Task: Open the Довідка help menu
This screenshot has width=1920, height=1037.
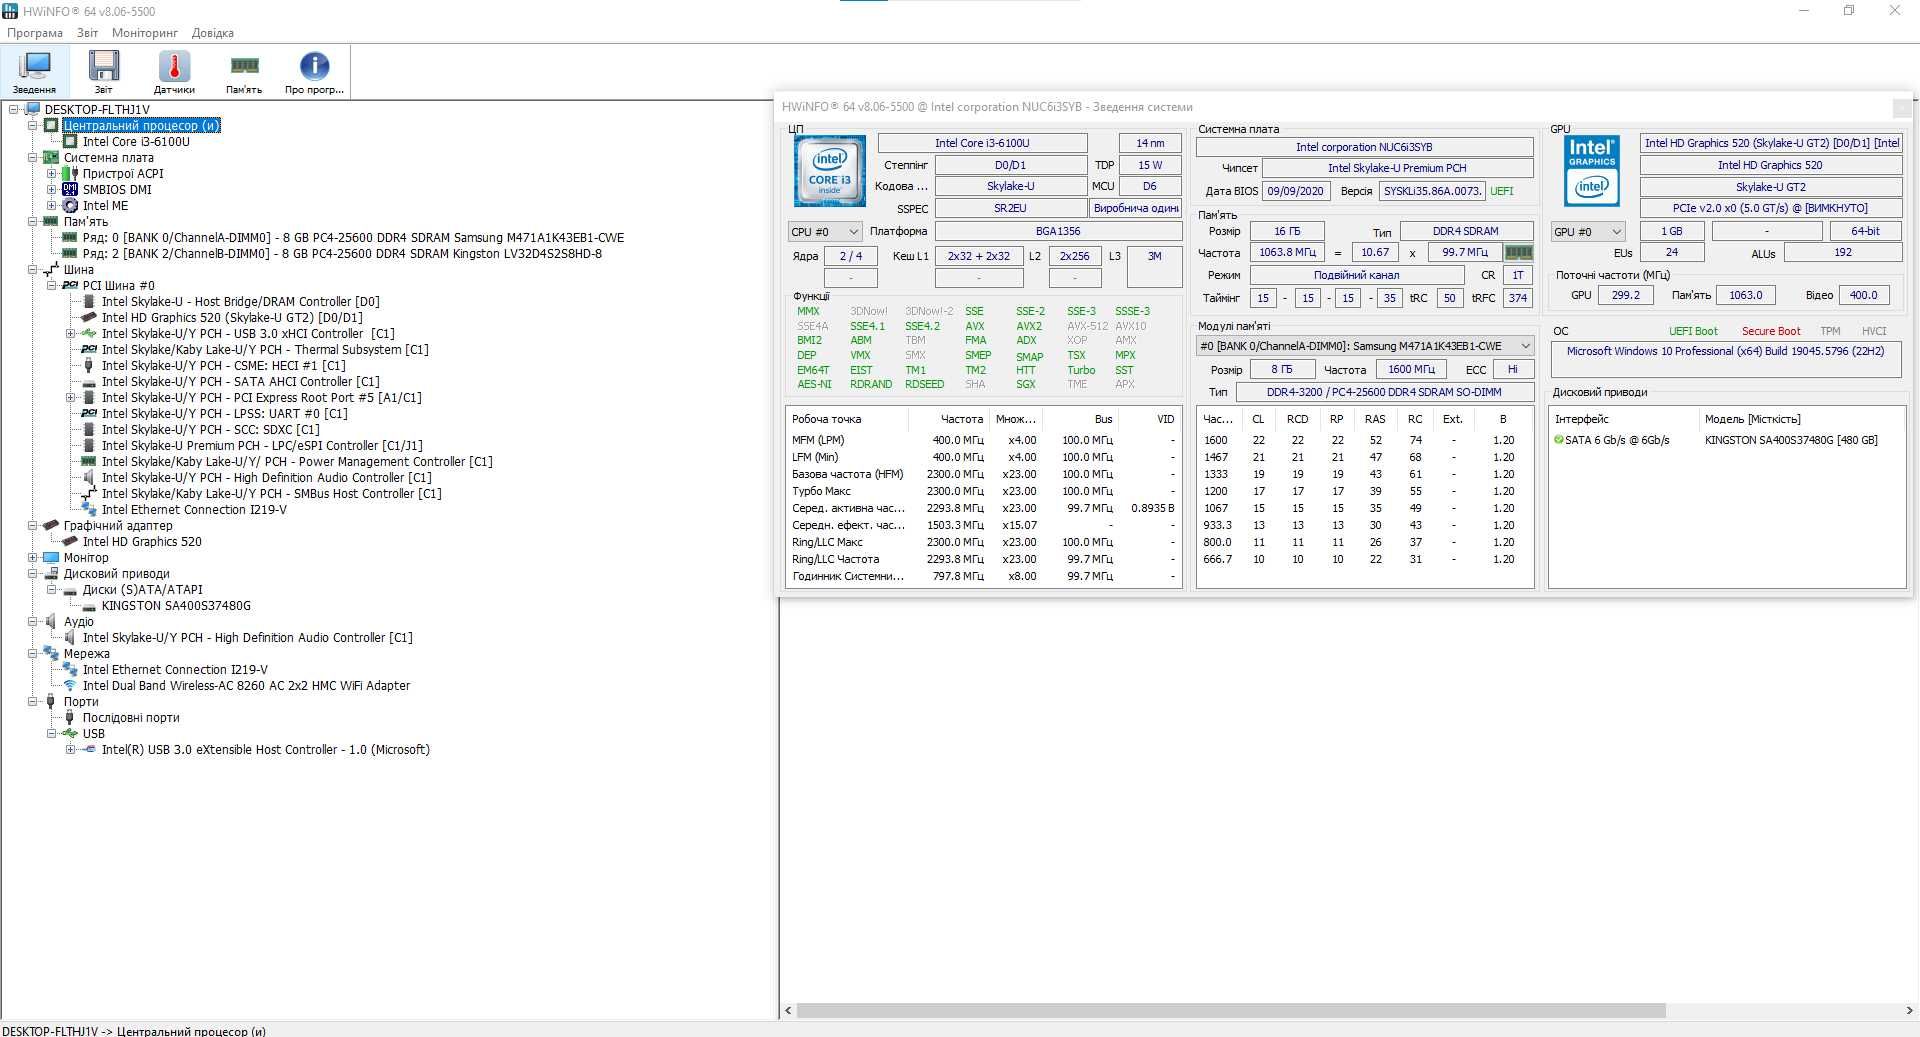Action: (x=213, y=33)
